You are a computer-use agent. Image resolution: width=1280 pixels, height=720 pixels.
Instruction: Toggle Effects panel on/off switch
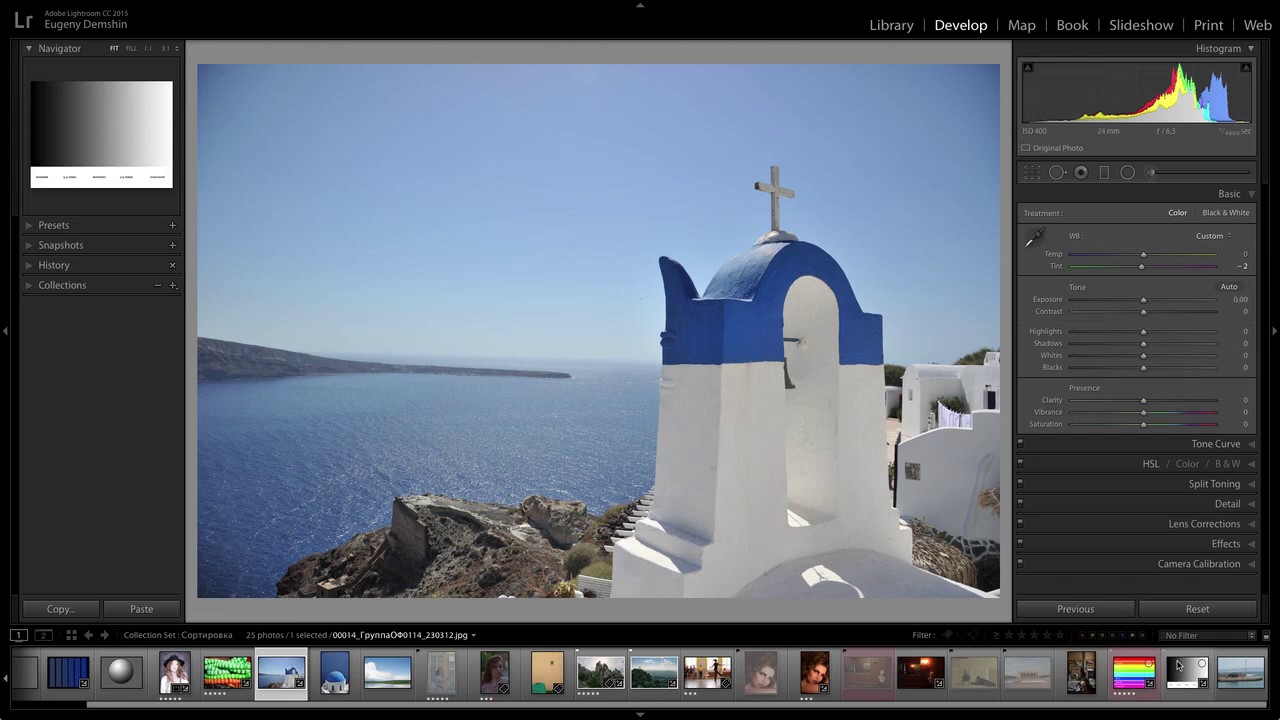point(1020,544)
